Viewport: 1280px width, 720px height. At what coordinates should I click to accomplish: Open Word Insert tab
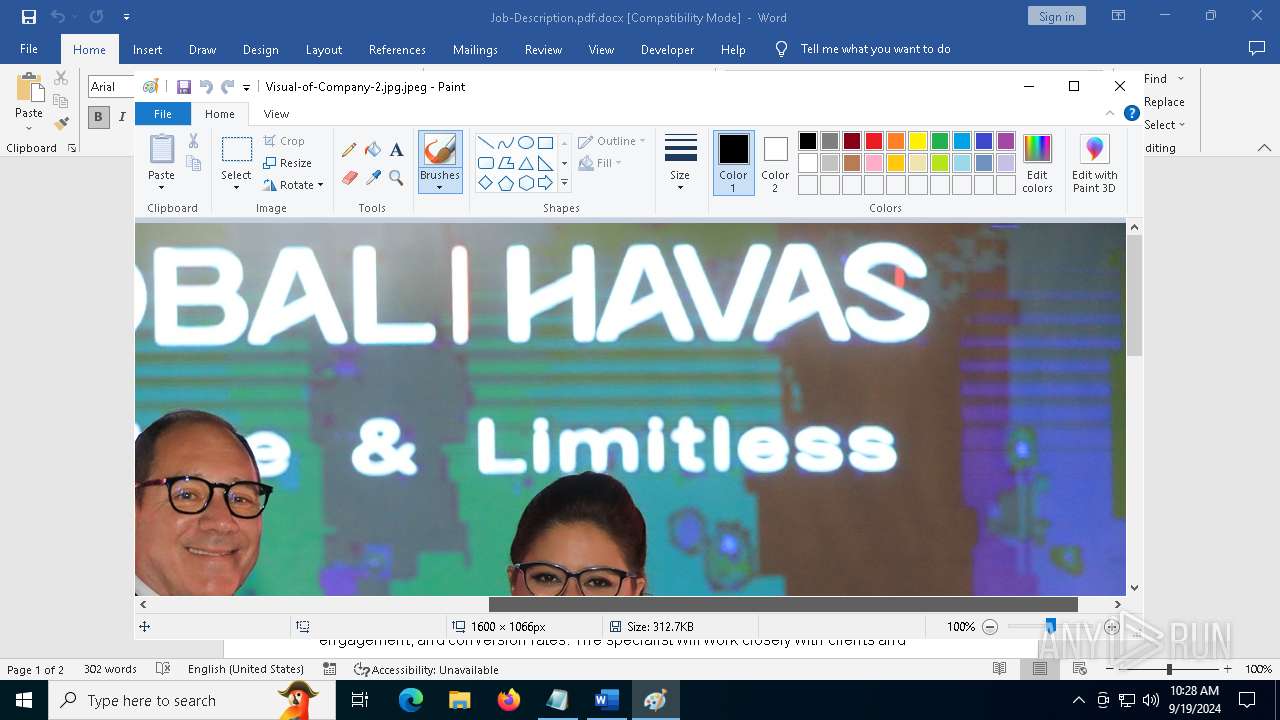(147, 49)
